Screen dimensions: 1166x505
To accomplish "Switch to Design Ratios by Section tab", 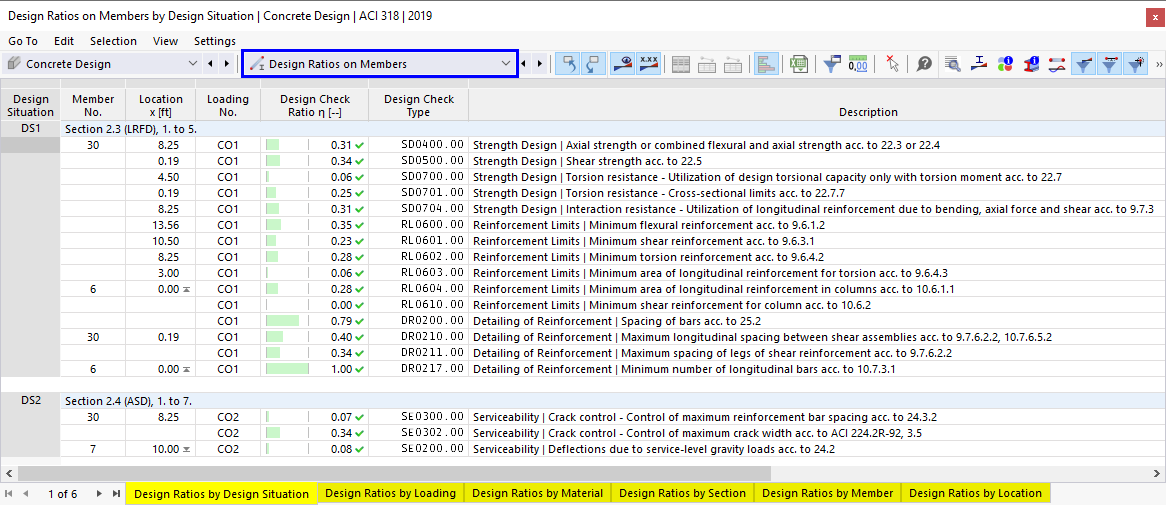I will click(682, 493).
